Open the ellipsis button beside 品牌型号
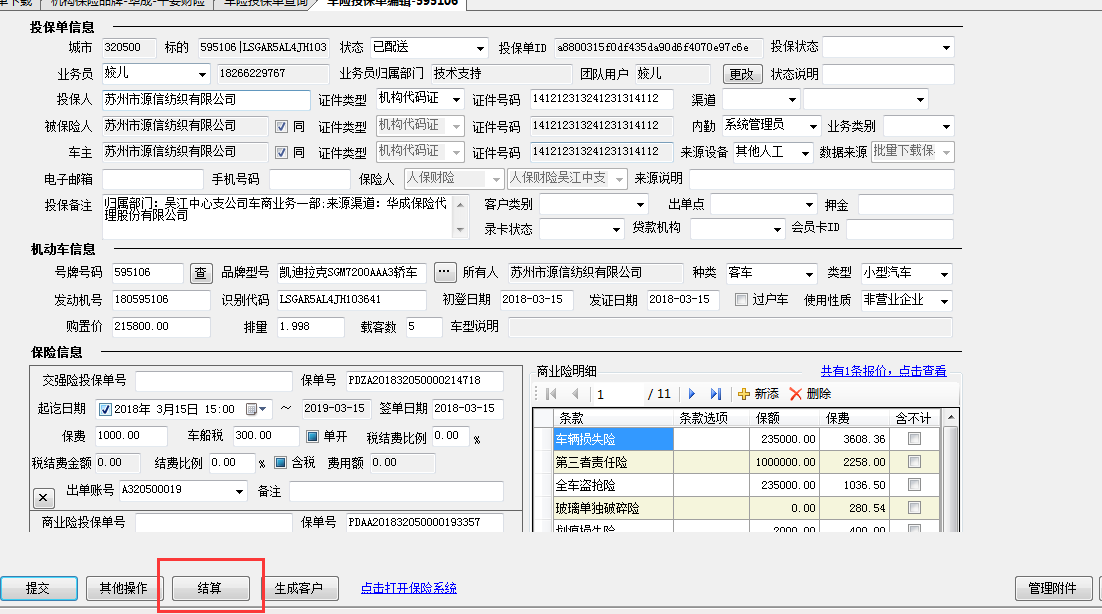 (445, 273)
